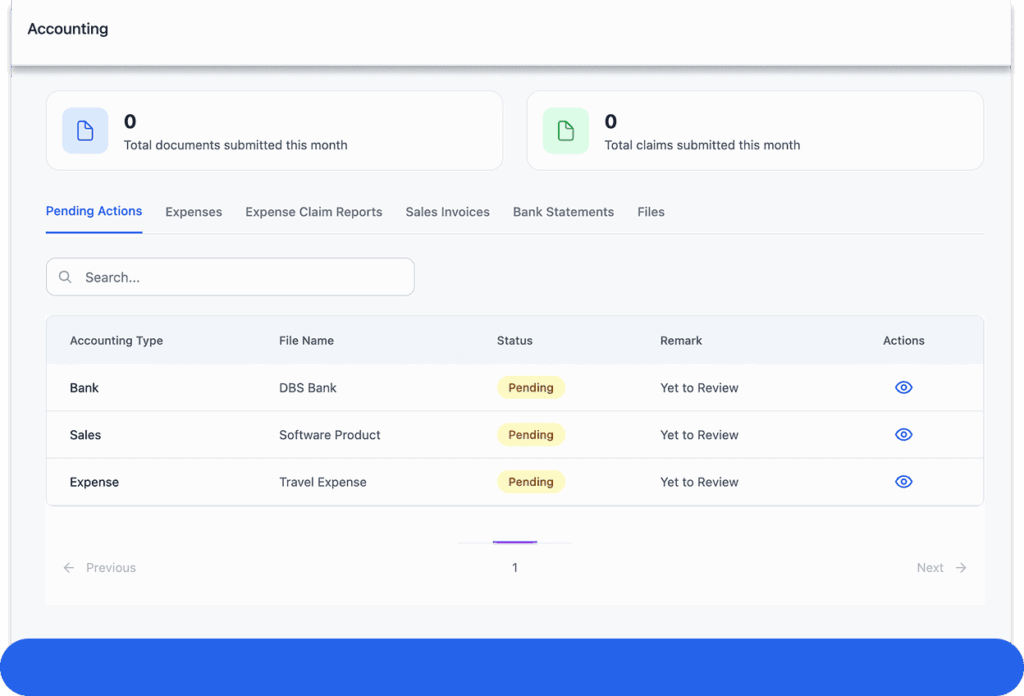Click the right arrow beside Next

coord(961,567)
